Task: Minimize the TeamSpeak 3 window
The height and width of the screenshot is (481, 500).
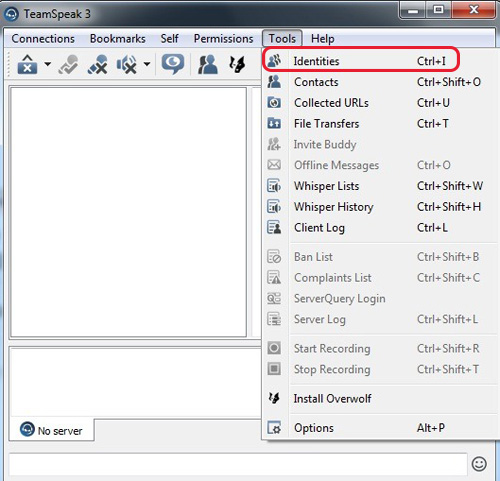Action: [413, 11]
